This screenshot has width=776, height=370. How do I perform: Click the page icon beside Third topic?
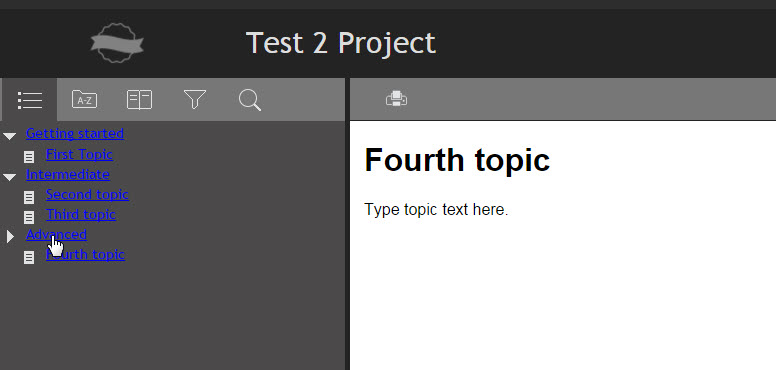click(x=29, y=217)
